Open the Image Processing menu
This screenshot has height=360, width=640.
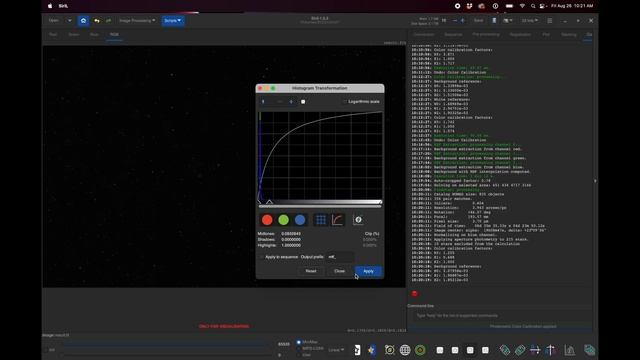pos(137,20)
